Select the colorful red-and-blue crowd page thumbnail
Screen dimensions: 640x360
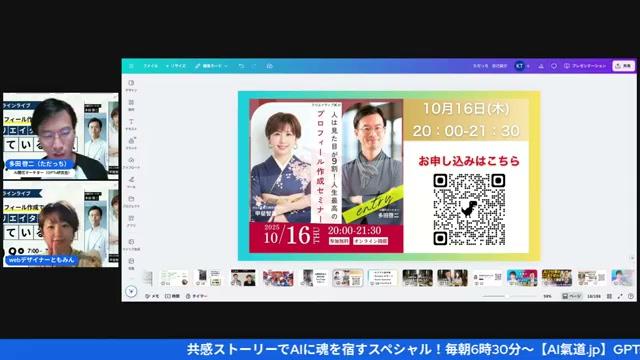(278, 278)
